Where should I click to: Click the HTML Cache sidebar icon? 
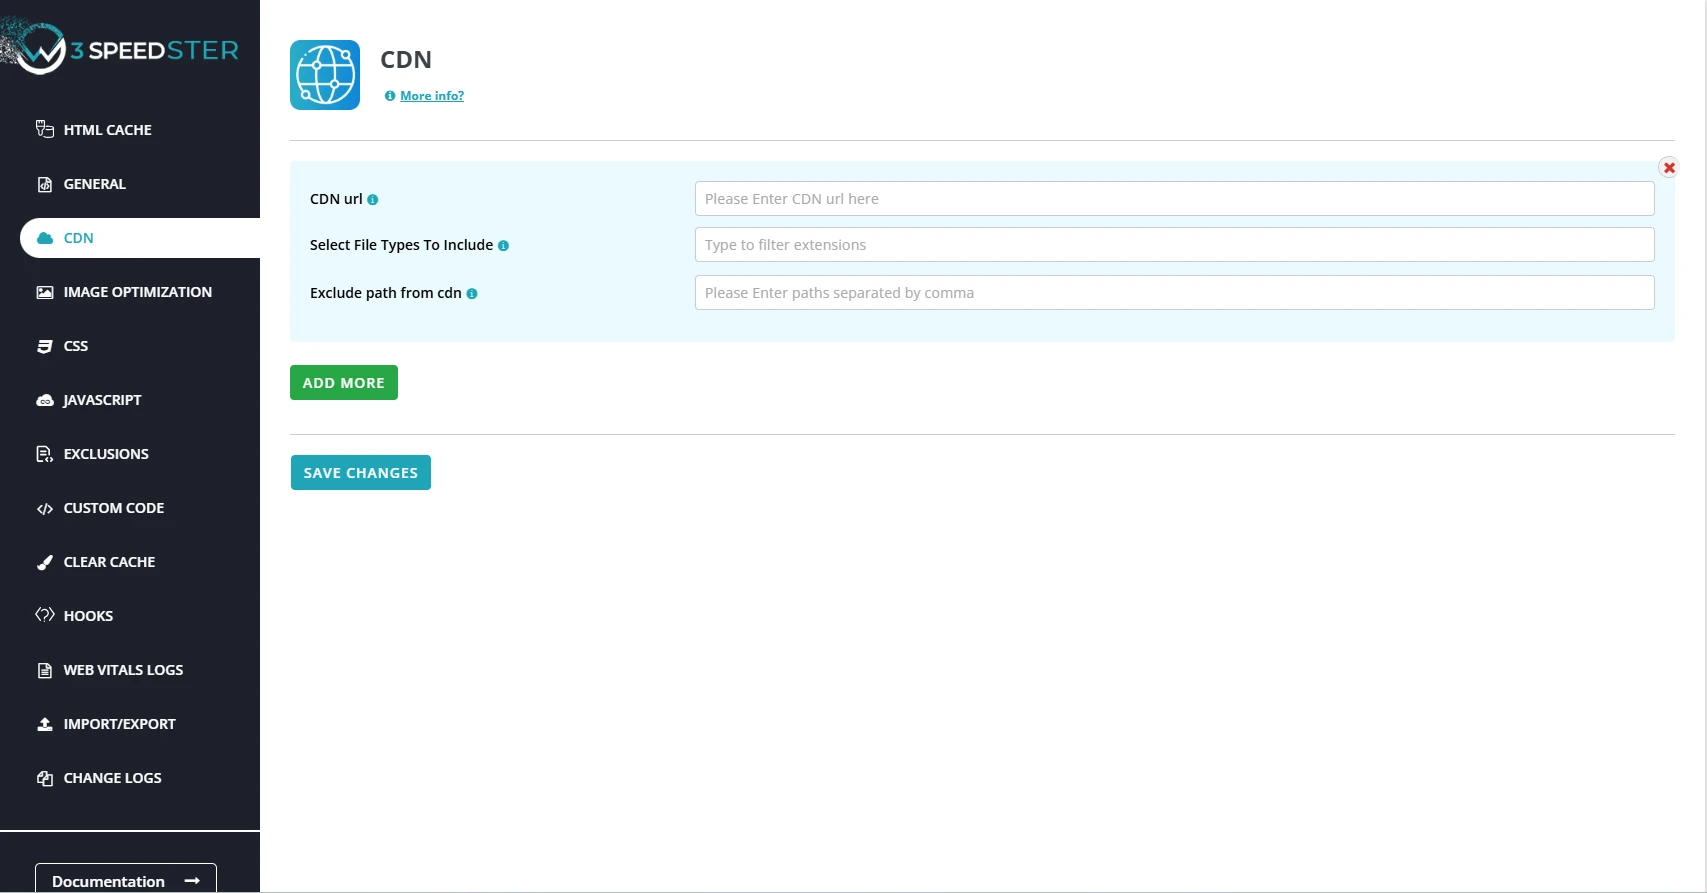[45, 129]
